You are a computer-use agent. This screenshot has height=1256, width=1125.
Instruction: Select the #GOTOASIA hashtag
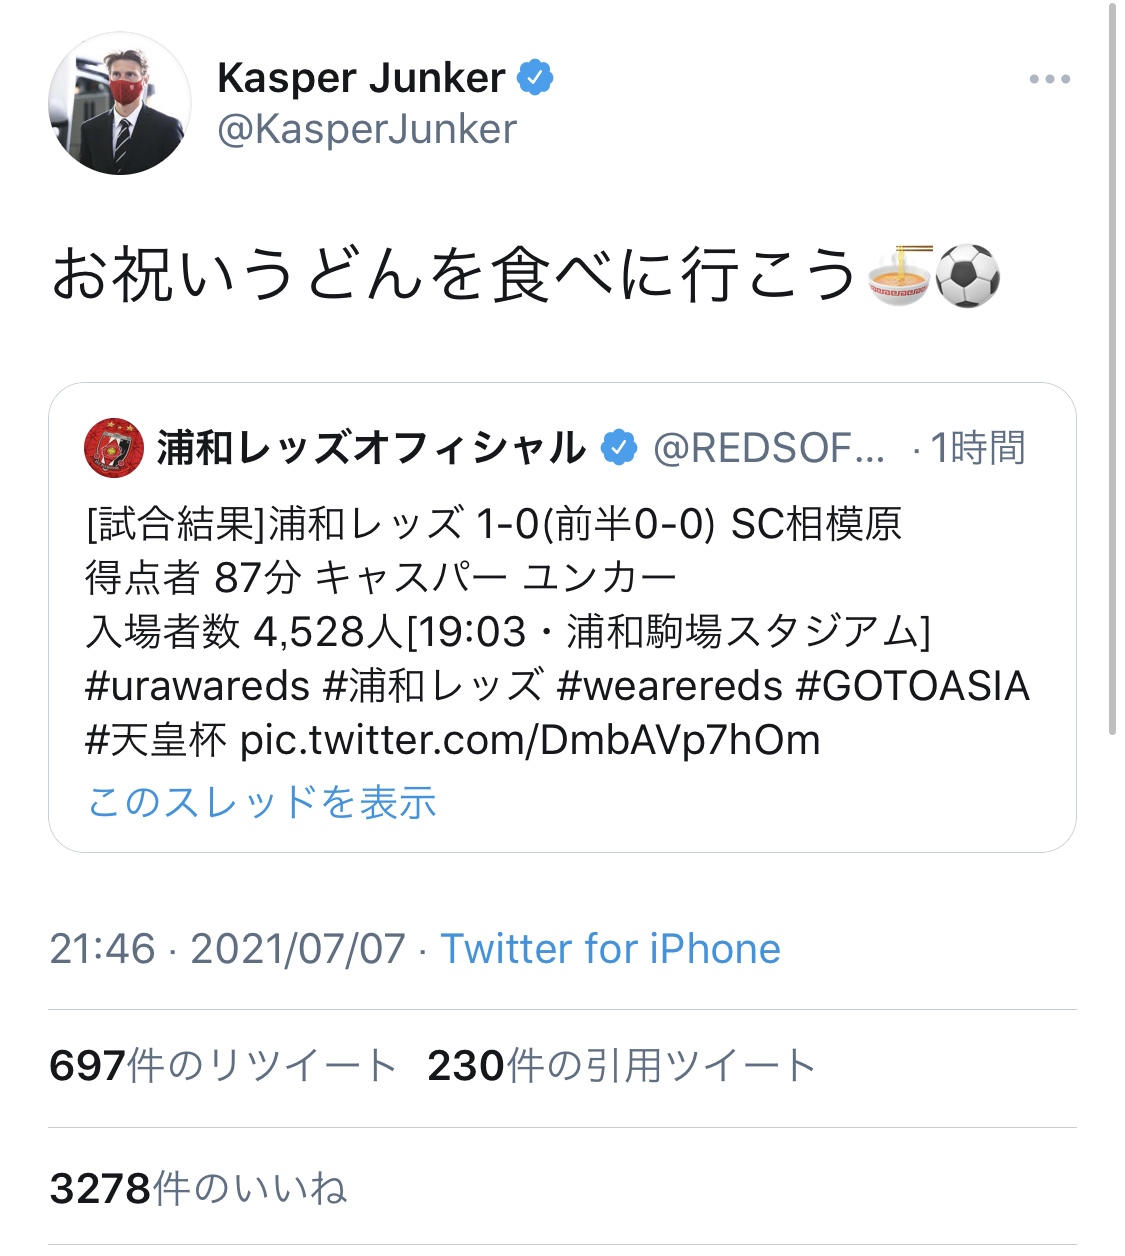[912, 686]
